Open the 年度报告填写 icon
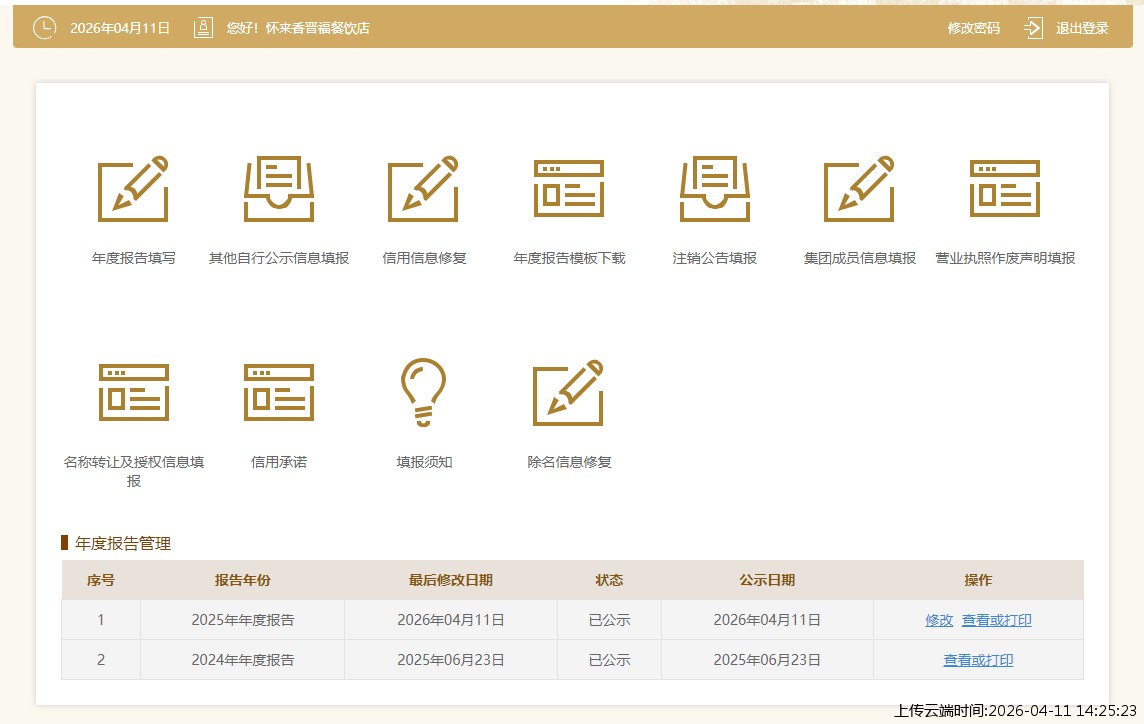The height and width of the screenshot is (724, 1144). [133, 189]
